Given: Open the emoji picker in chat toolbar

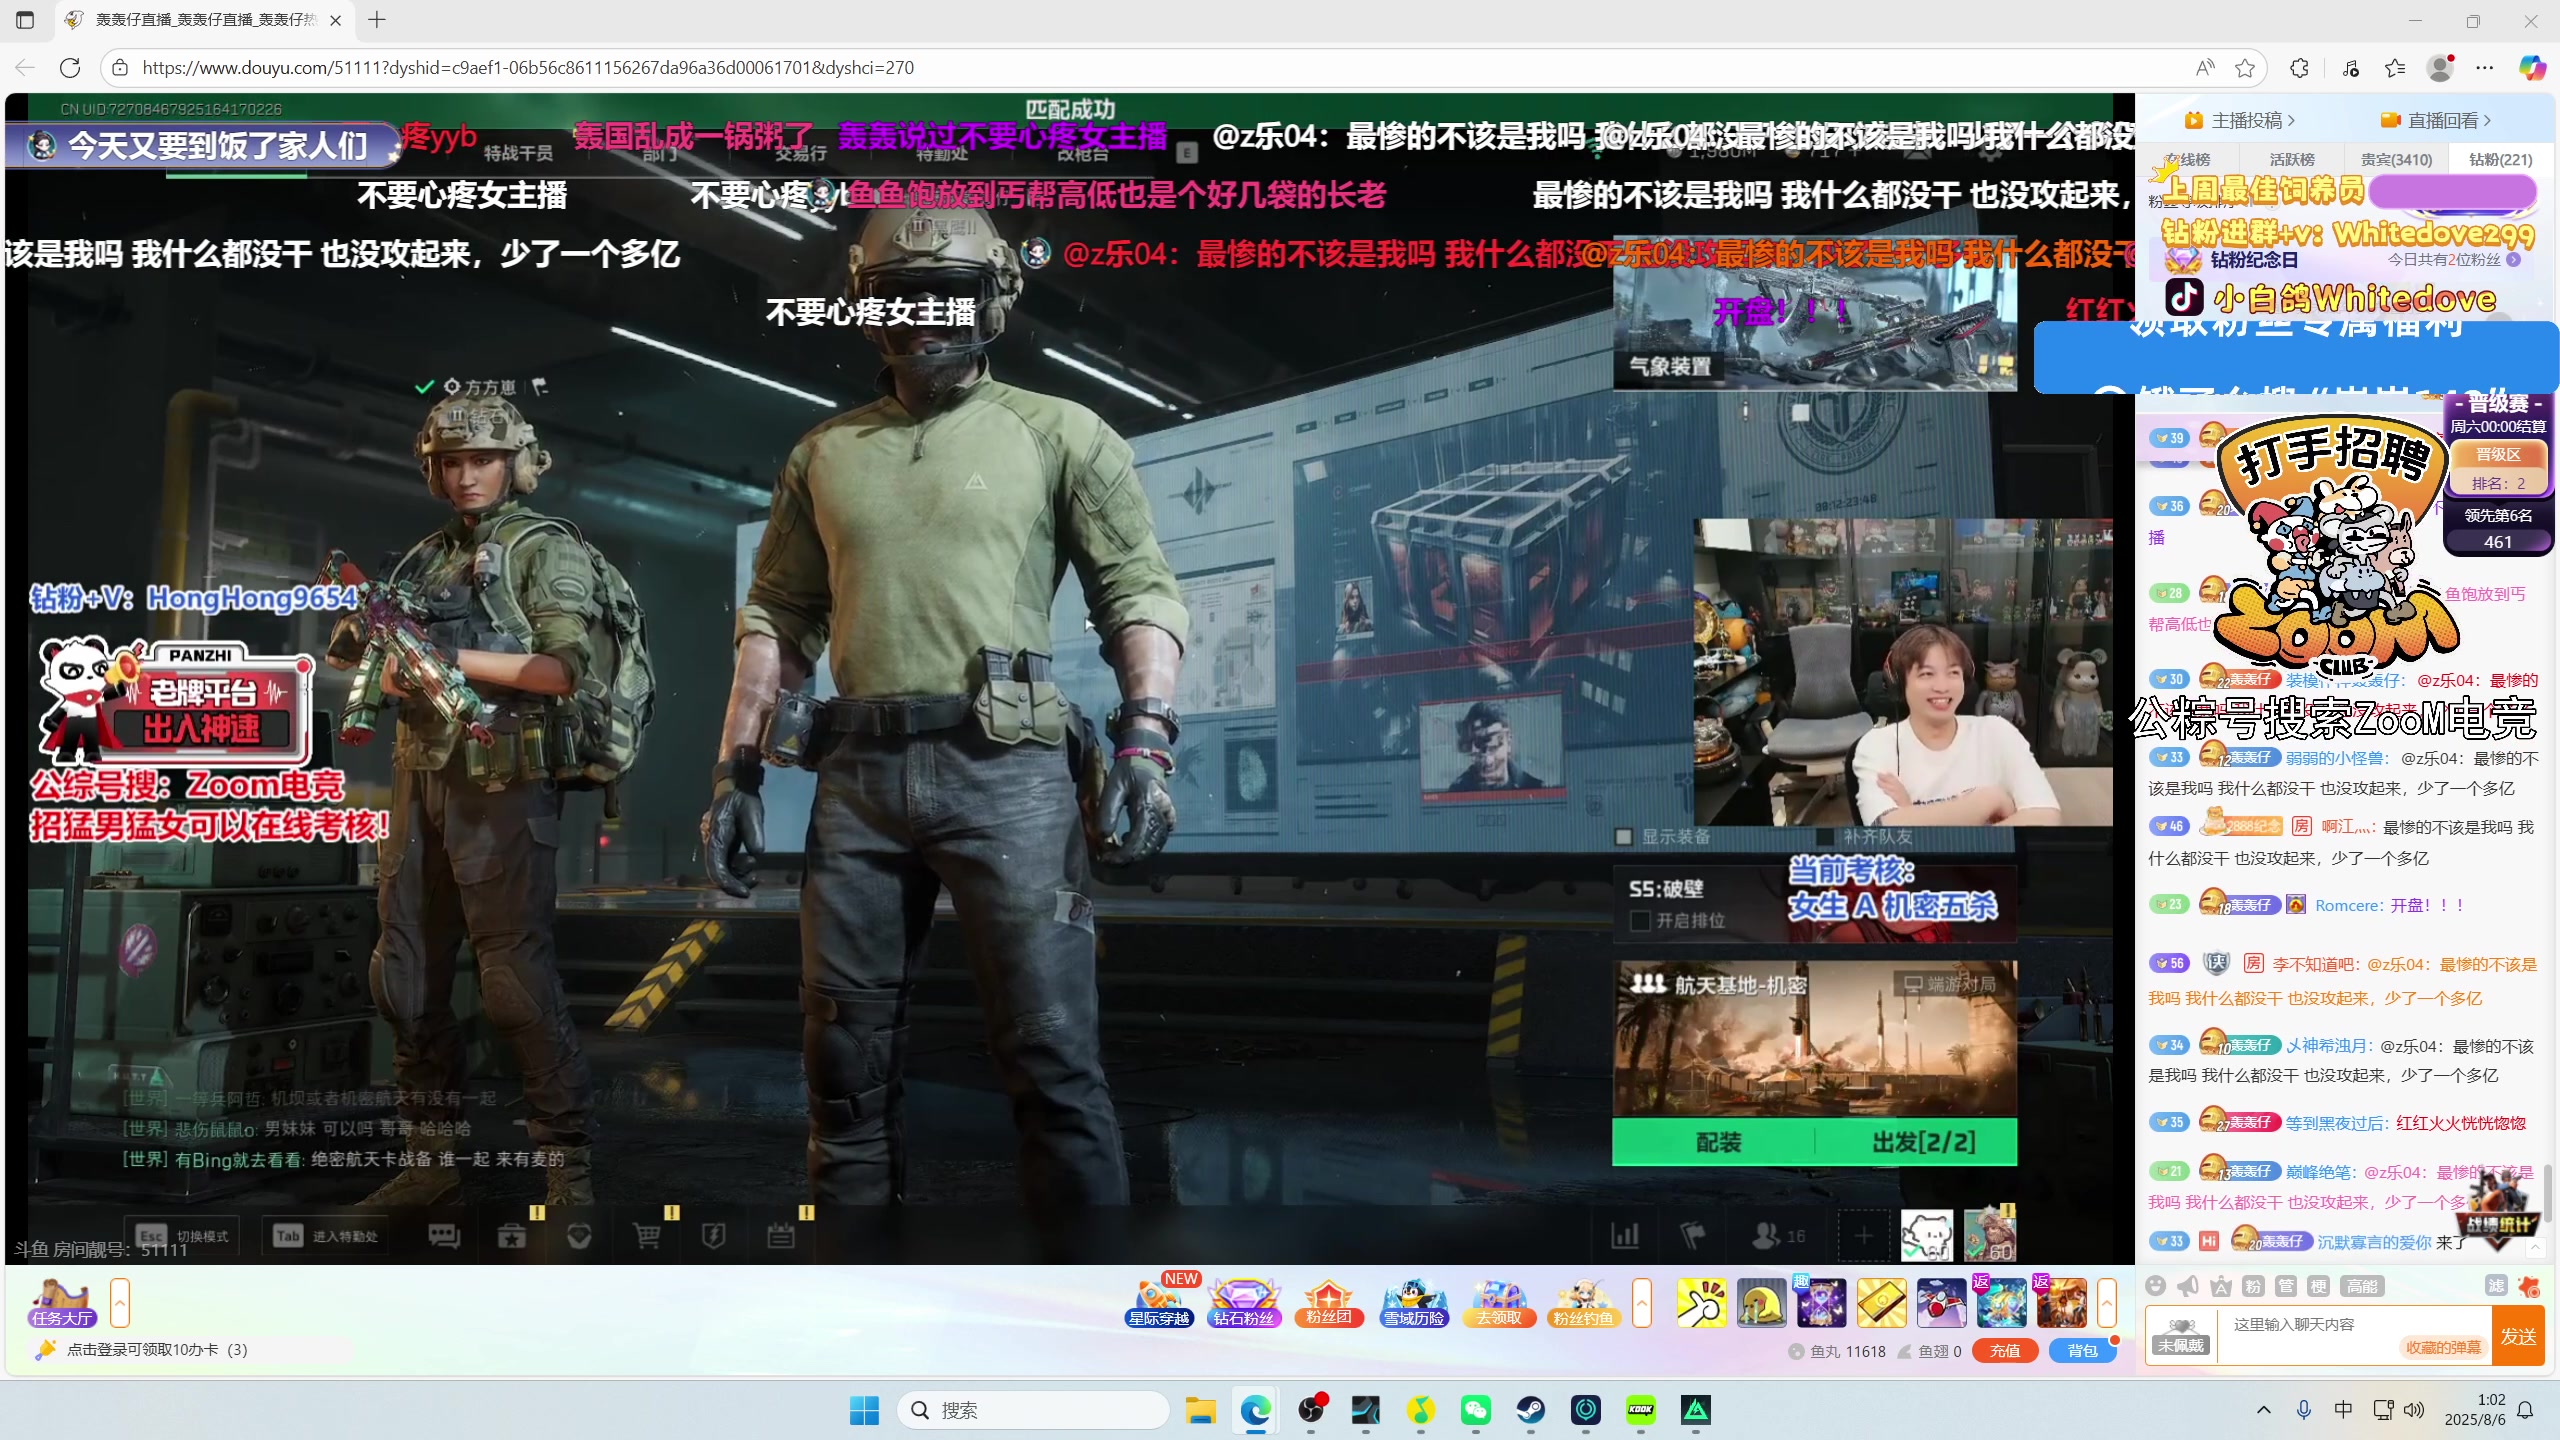Looking at the screenshot, I should coord(2156,1286).
